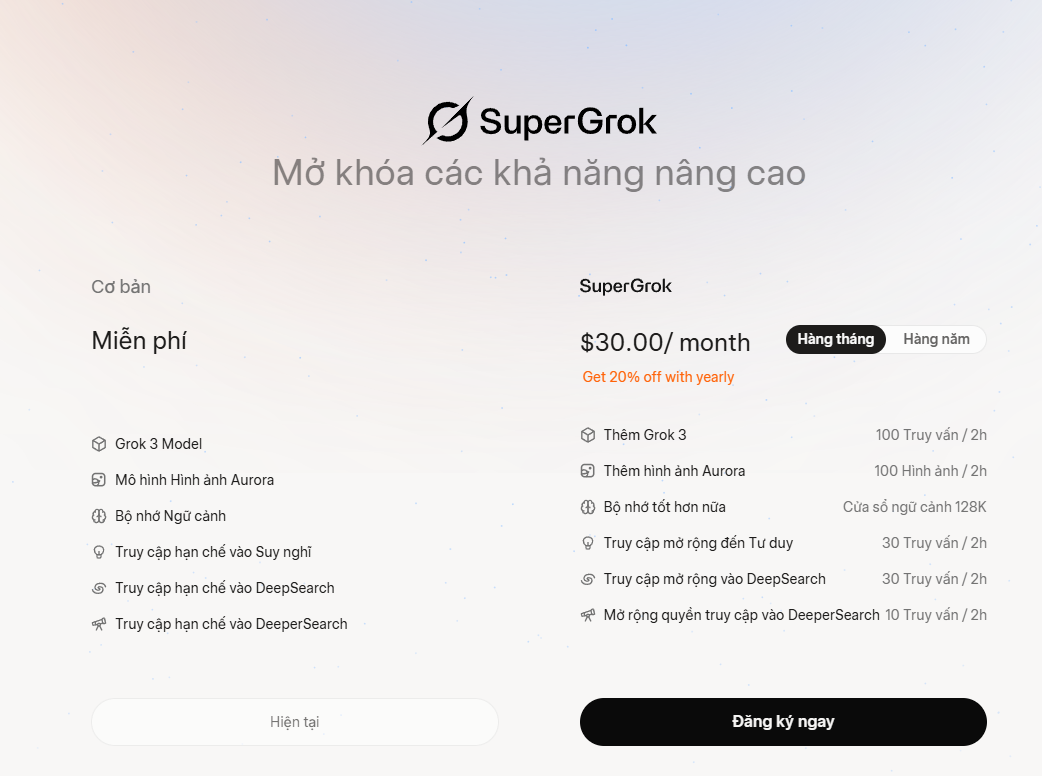Click the cube icon beside Grok 3 Model
The image size is (1042, 776).
point(99,444)
